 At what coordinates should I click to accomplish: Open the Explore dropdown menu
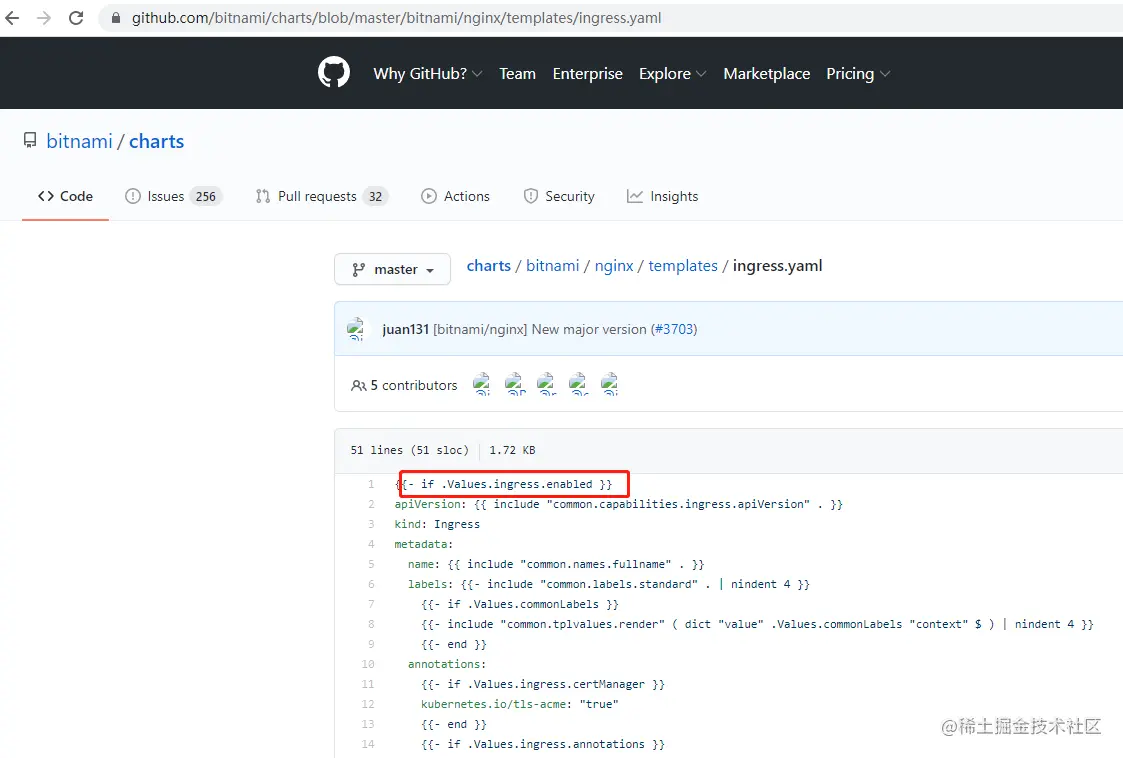(x=673, y=74)
